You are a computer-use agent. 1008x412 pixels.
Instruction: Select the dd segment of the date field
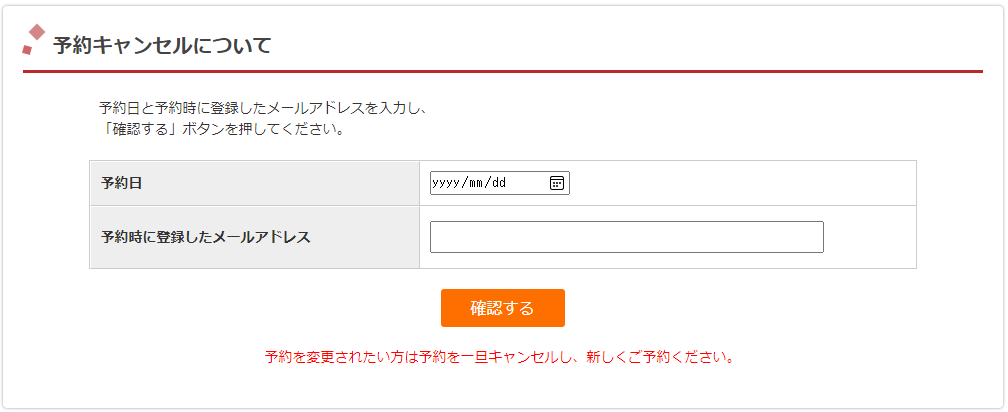(499, 183)
